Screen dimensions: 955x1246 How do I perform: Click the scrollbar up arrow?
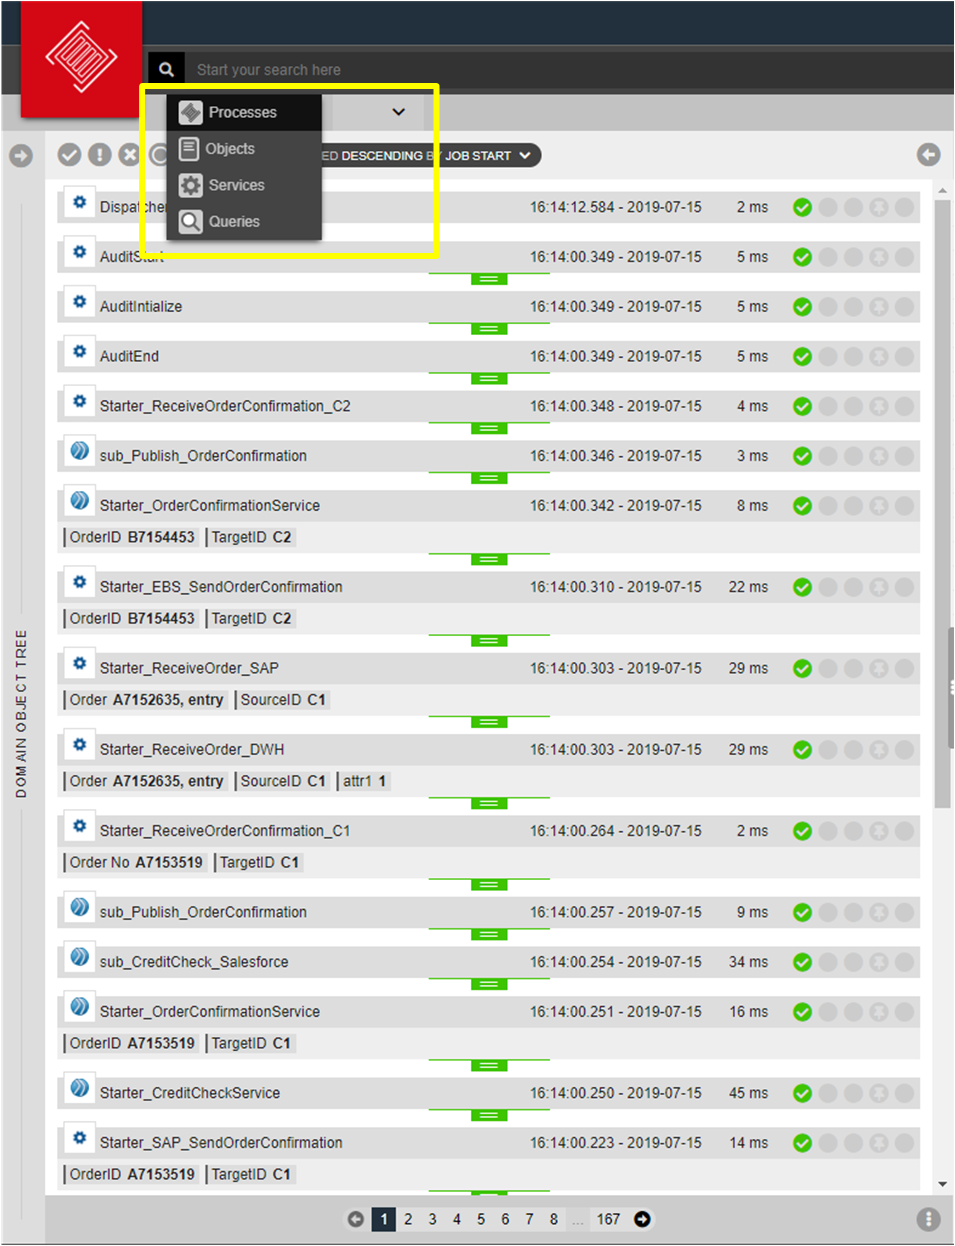[942, 190]
